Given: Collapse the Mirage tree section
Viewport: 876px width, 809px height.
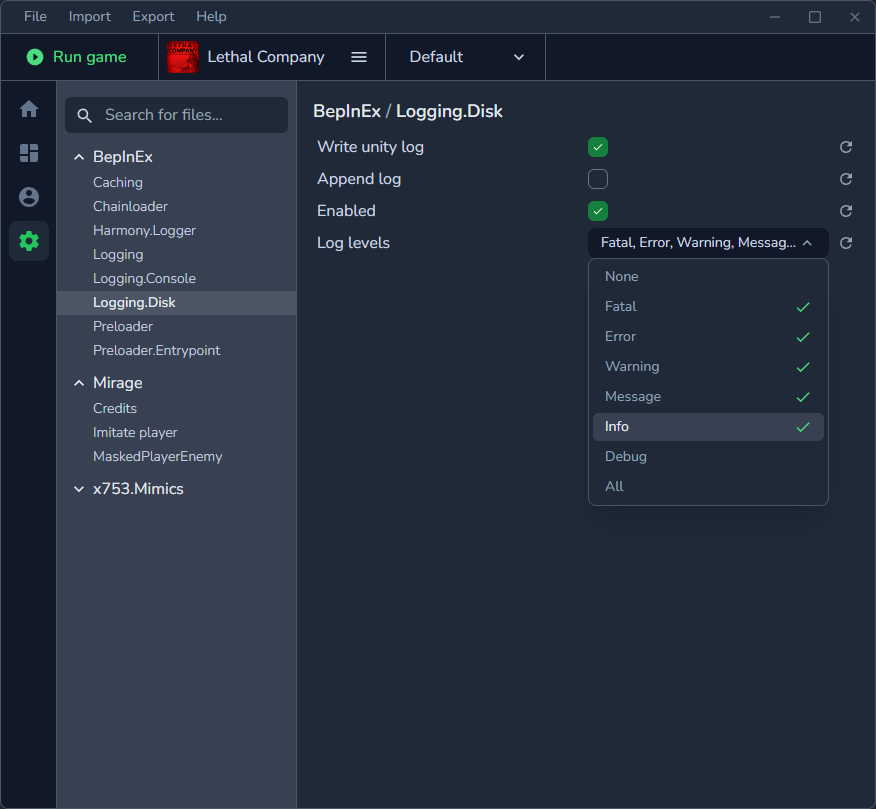Looking at the screenshot, I should (79, 383).
